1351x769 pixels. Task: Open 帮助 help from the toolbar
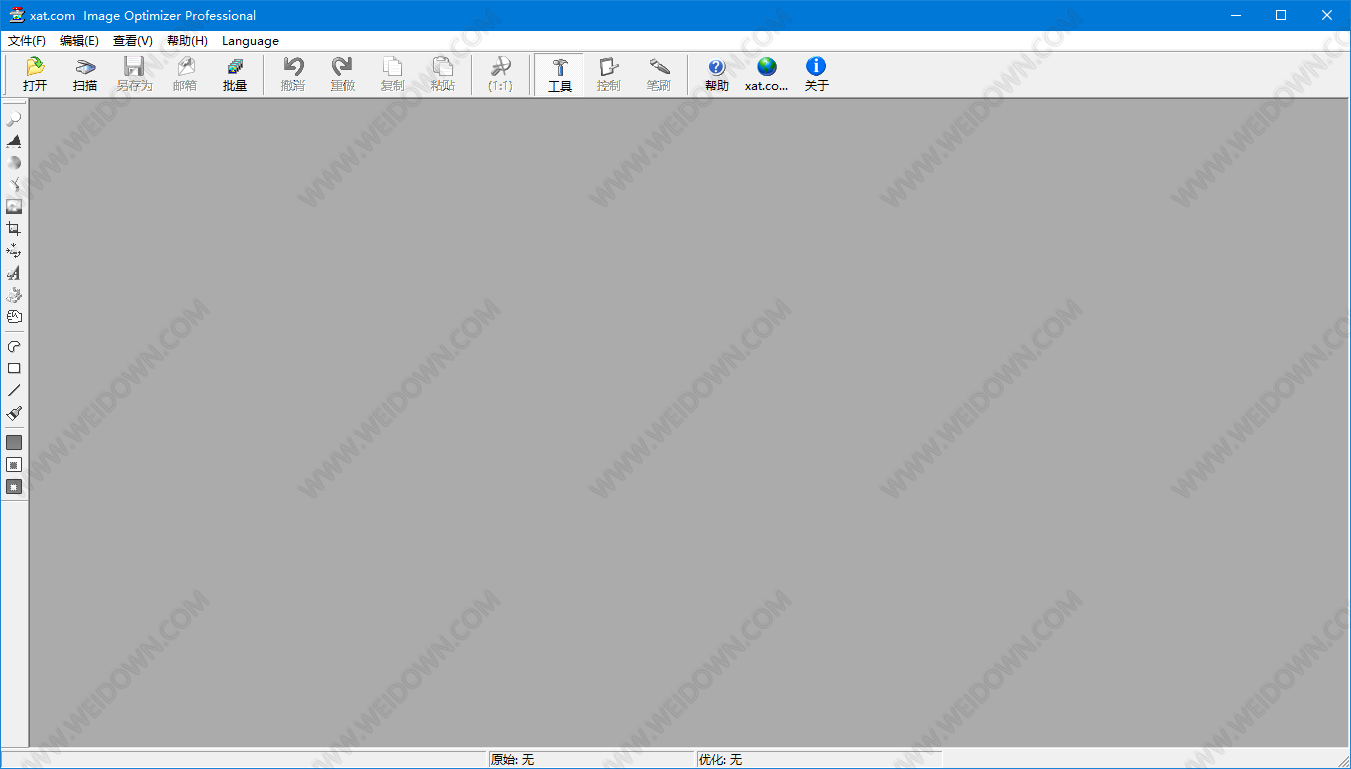tap(717, 75)
